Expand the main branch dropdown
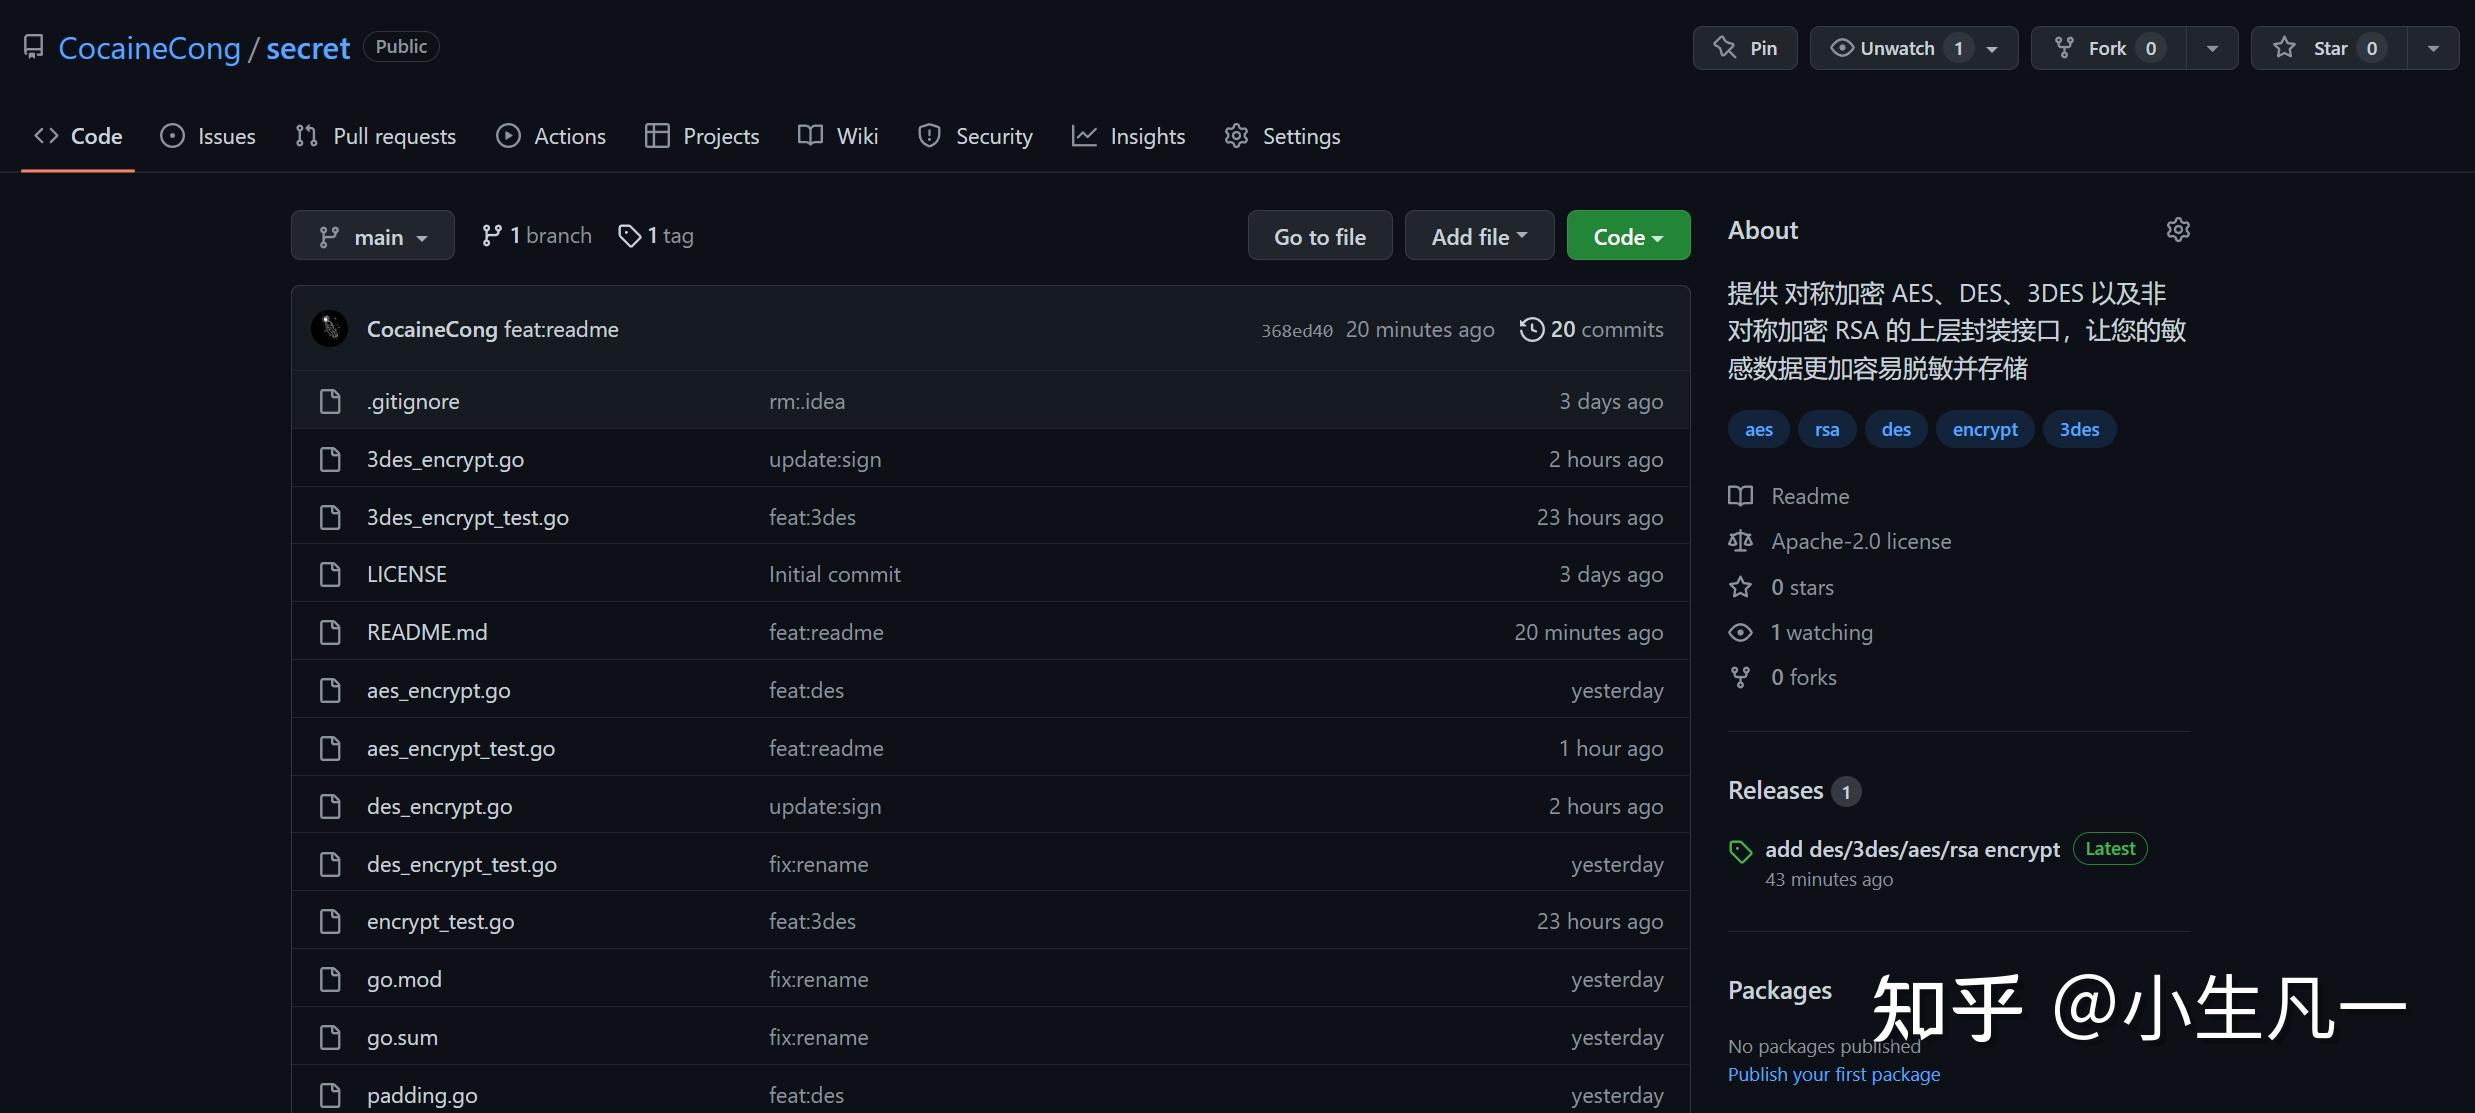 [x=373, y=236]
